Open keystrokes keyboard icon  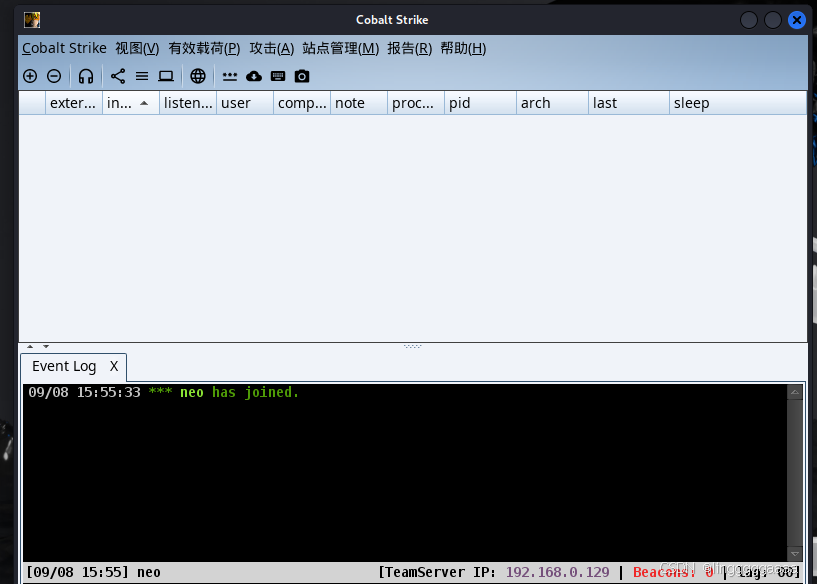pos(278,76)
